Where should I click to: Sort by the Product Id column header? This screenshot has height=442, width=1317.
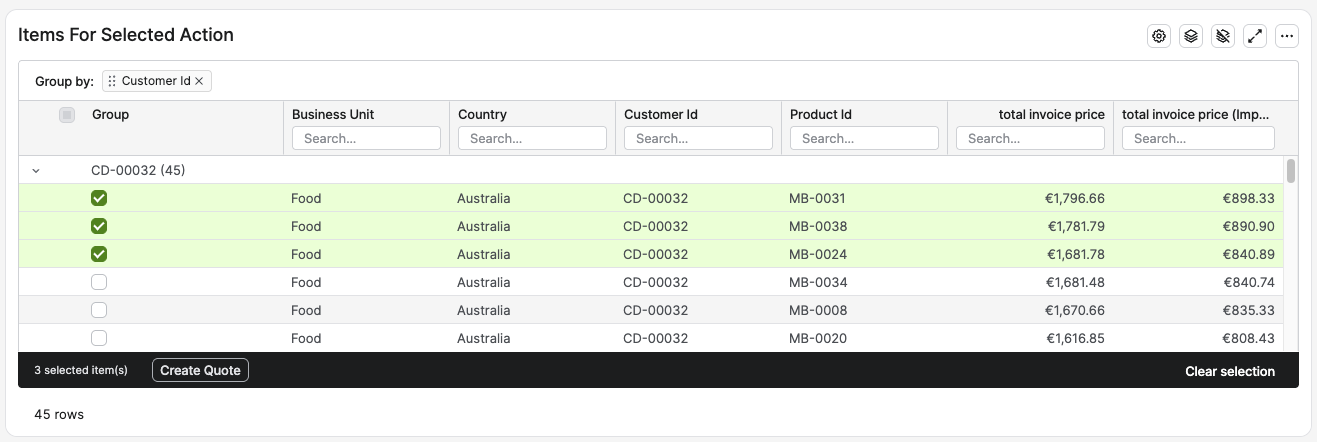coord(821,114)
